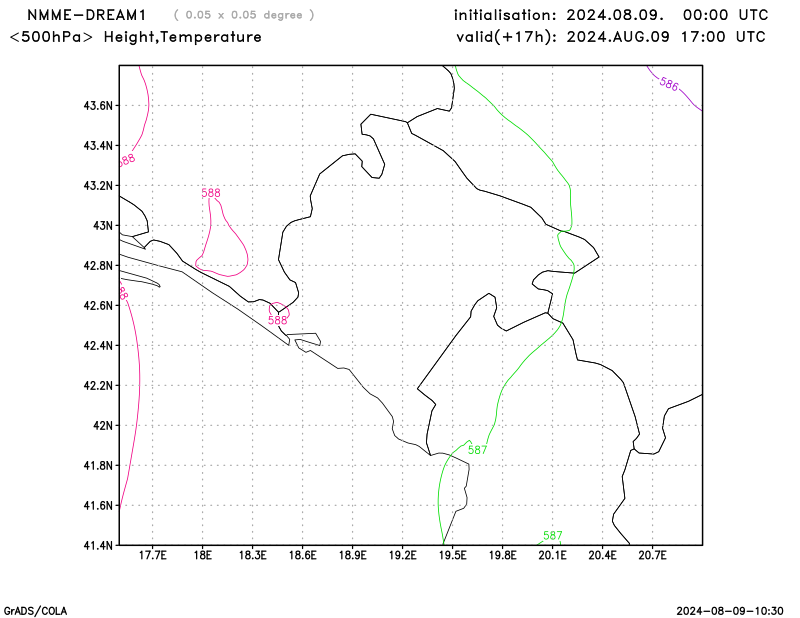Click the 41.8N latitude label
The width and height of the screenshot is (800, 618).
pyautogui.click(x=98, y=465)
